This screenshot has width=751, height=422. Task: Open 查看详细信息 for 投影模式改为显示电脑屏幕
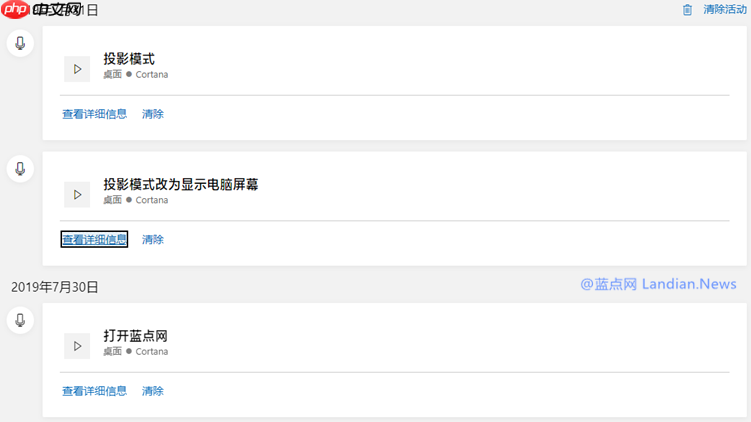[x=94, y=240]
